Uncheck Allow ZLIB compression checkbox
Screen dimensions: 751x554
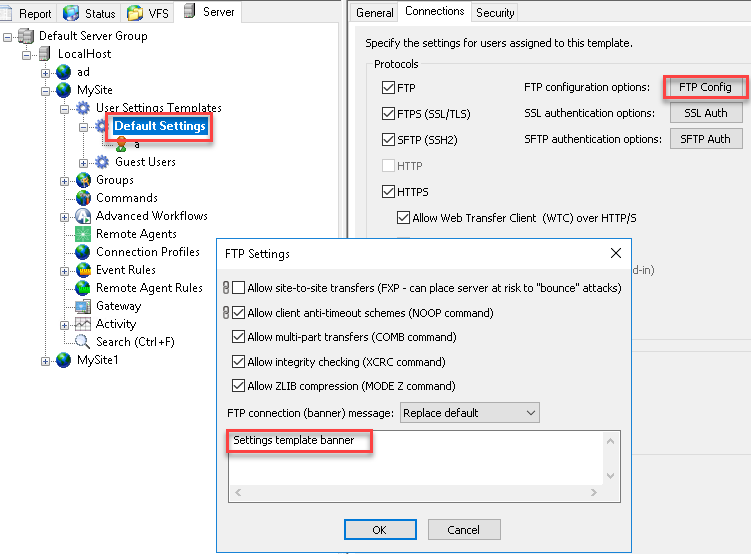pos(239,386)
